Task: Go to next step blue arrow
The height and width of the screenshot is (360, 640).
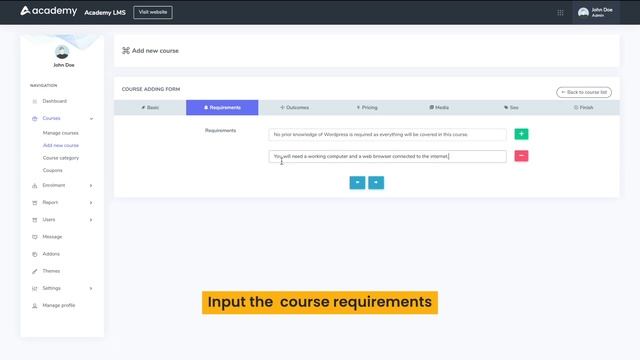Action: click(x=376, y=182)
